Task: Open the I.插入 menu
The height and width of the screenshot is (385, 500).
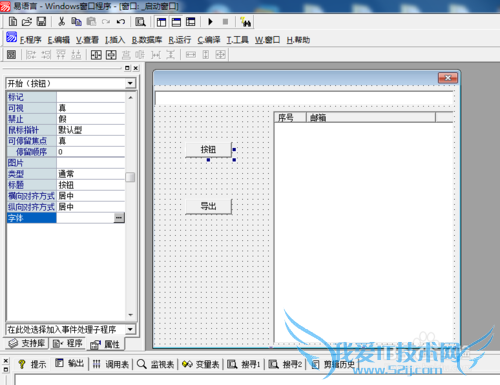Action: click(x=115, y=40)
